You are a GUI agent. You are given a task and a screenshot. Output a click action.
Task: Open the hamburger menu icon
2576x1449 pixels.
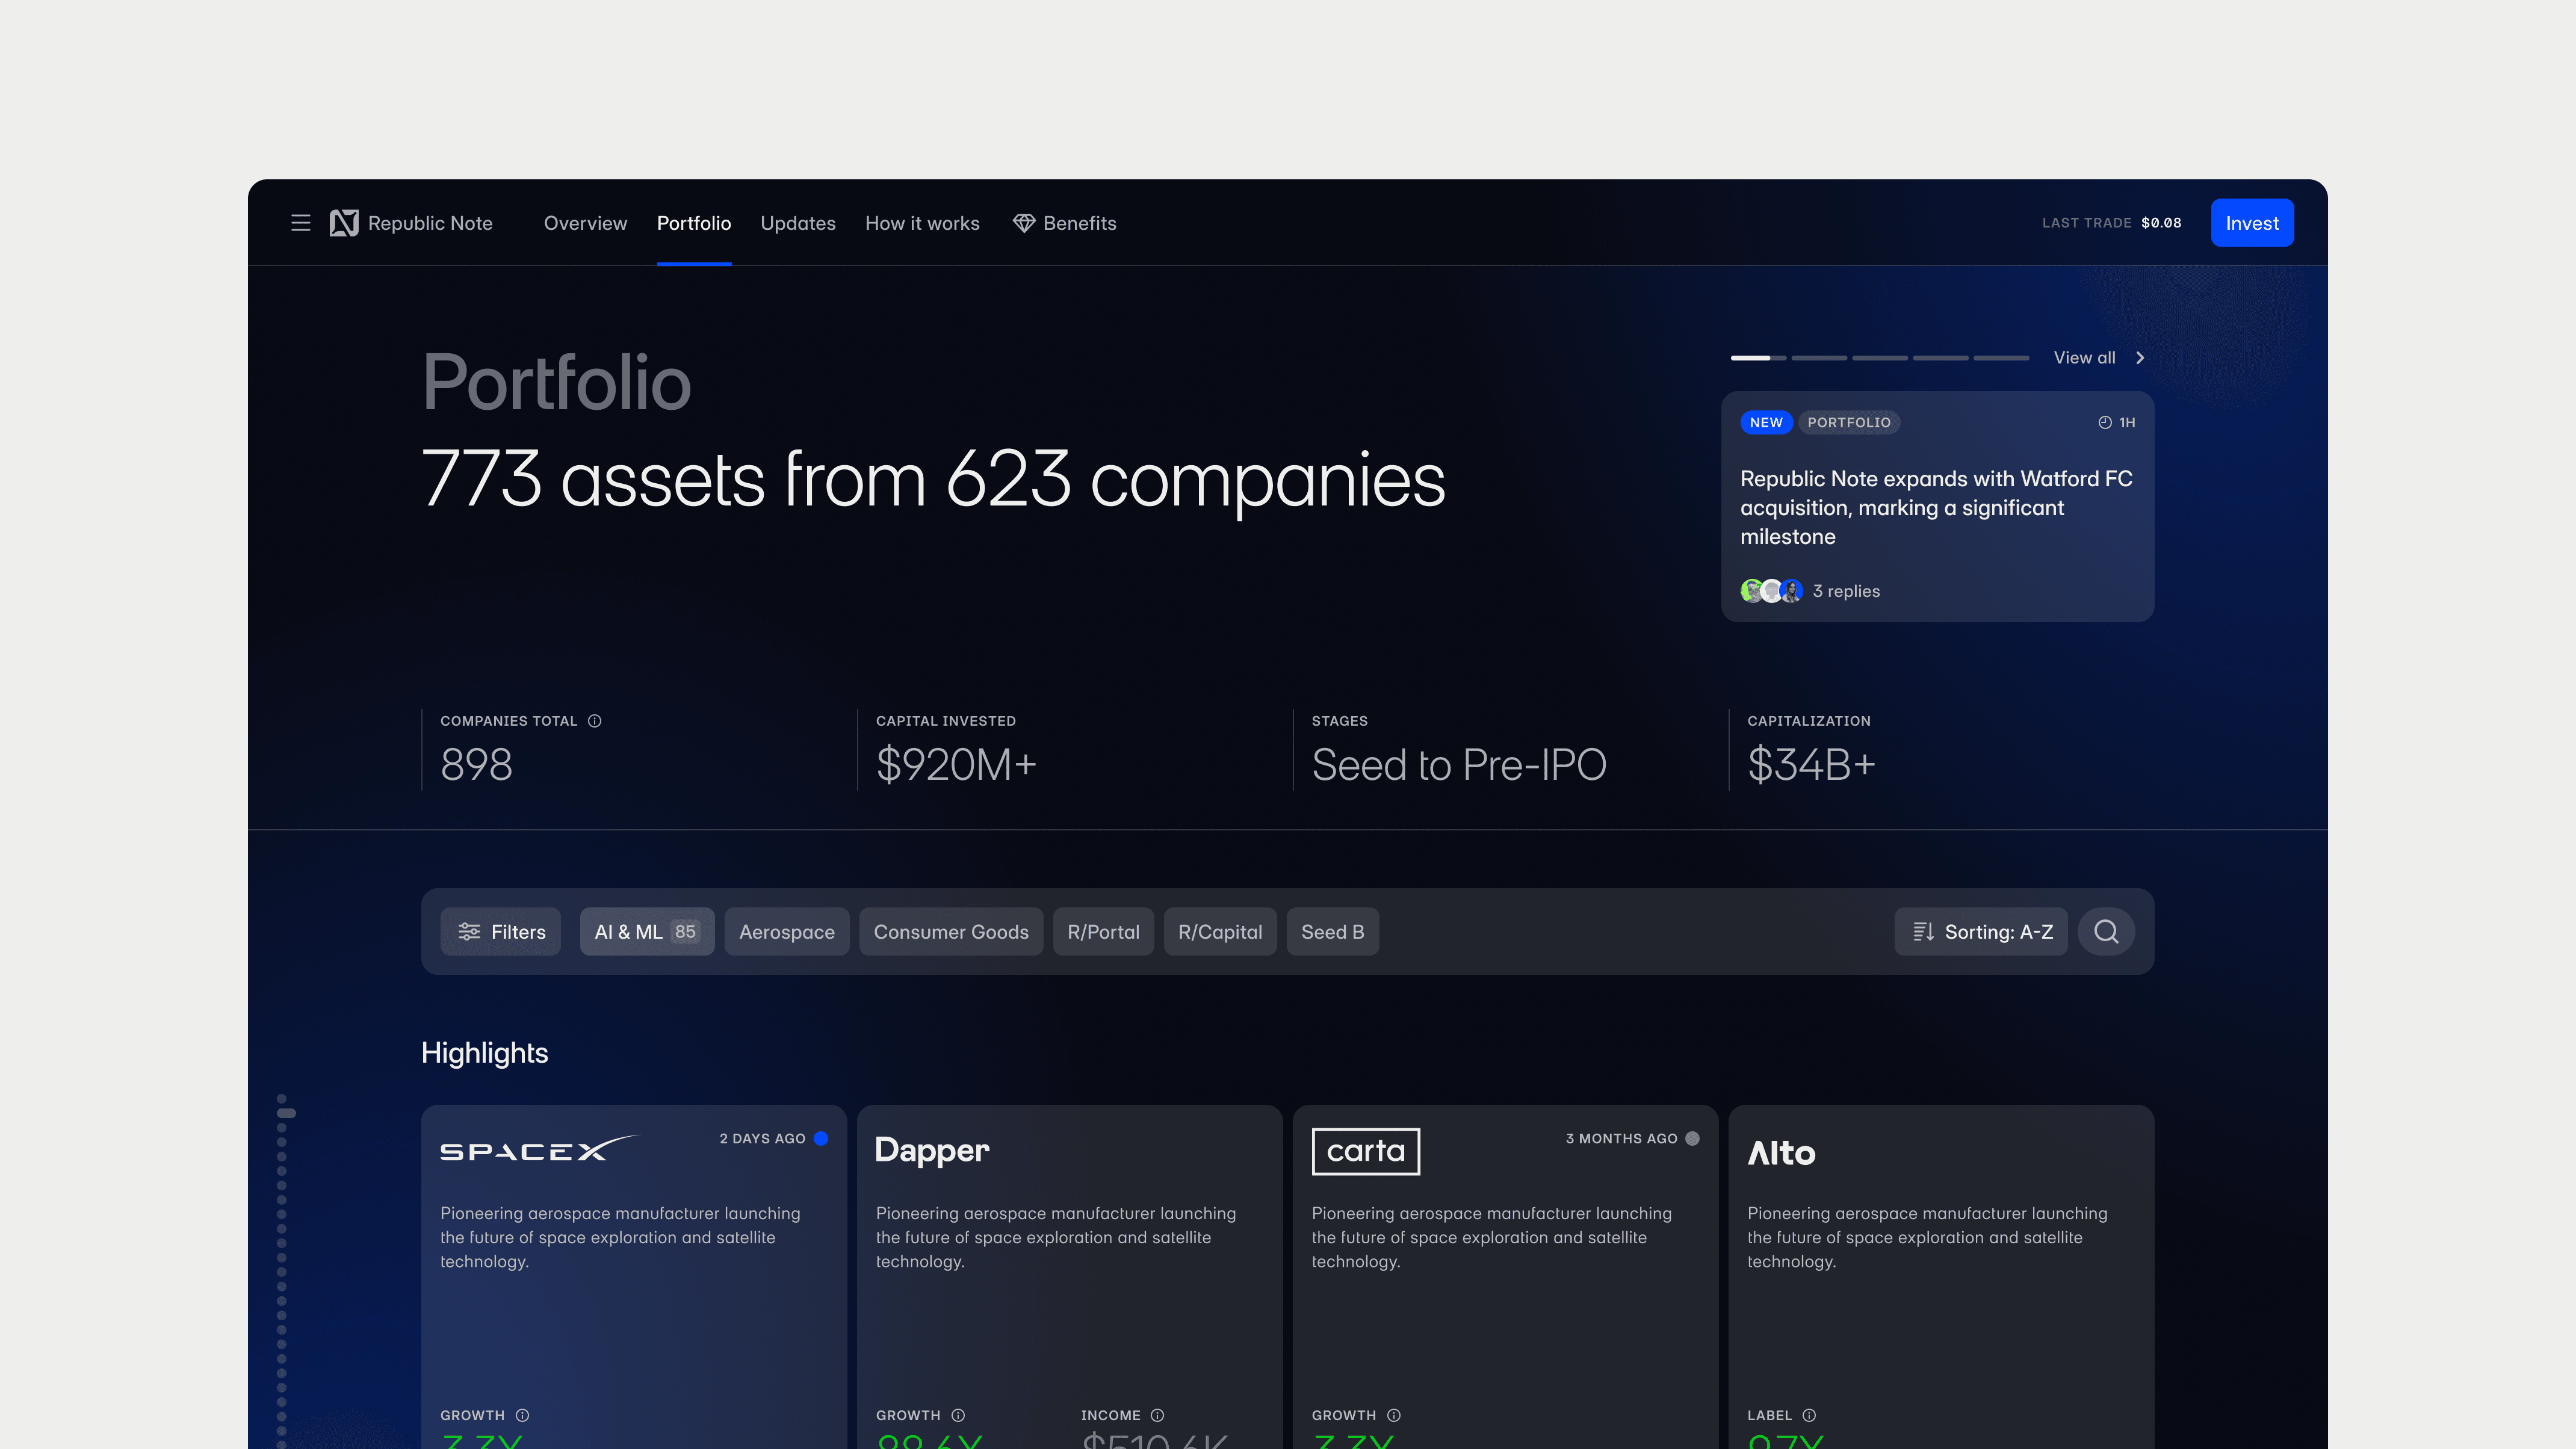(300, 223)
